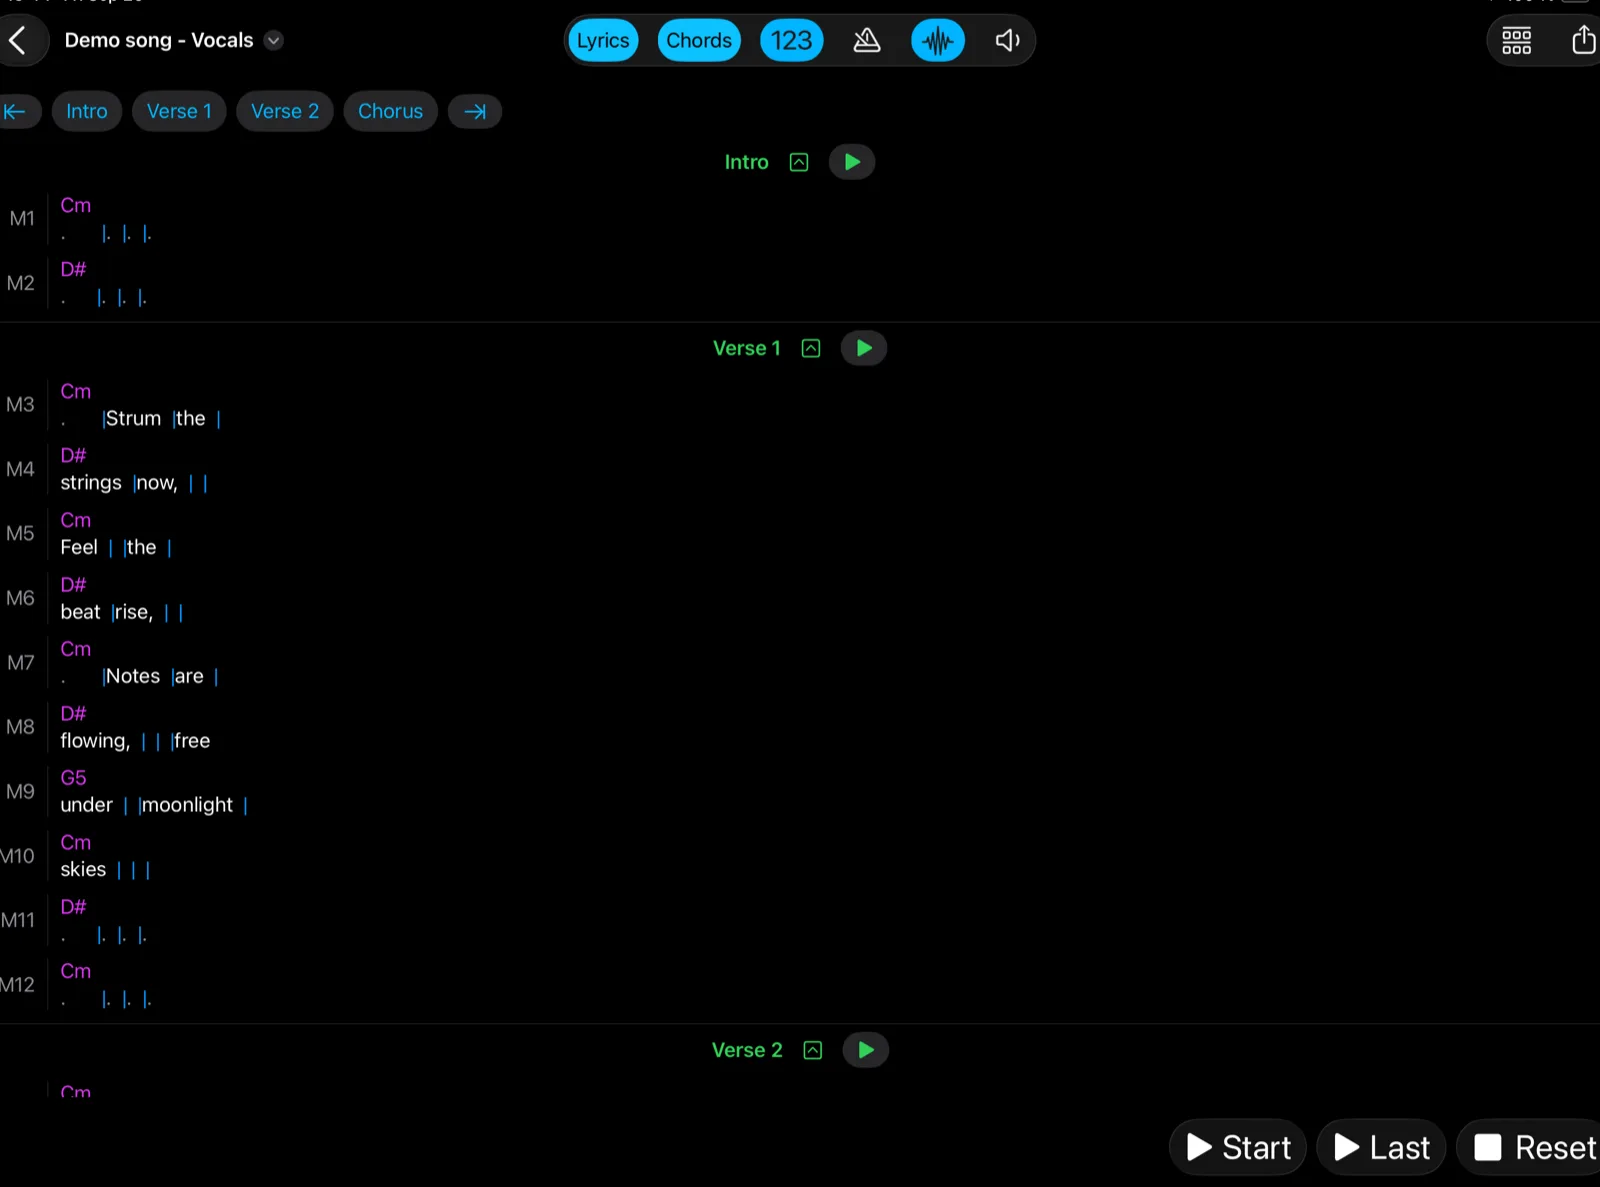Click the lyric word 'beat'
Image resolution: width=1600 pixels, height=1187 pixels.
pyautogui.click(x=80, y=612)
